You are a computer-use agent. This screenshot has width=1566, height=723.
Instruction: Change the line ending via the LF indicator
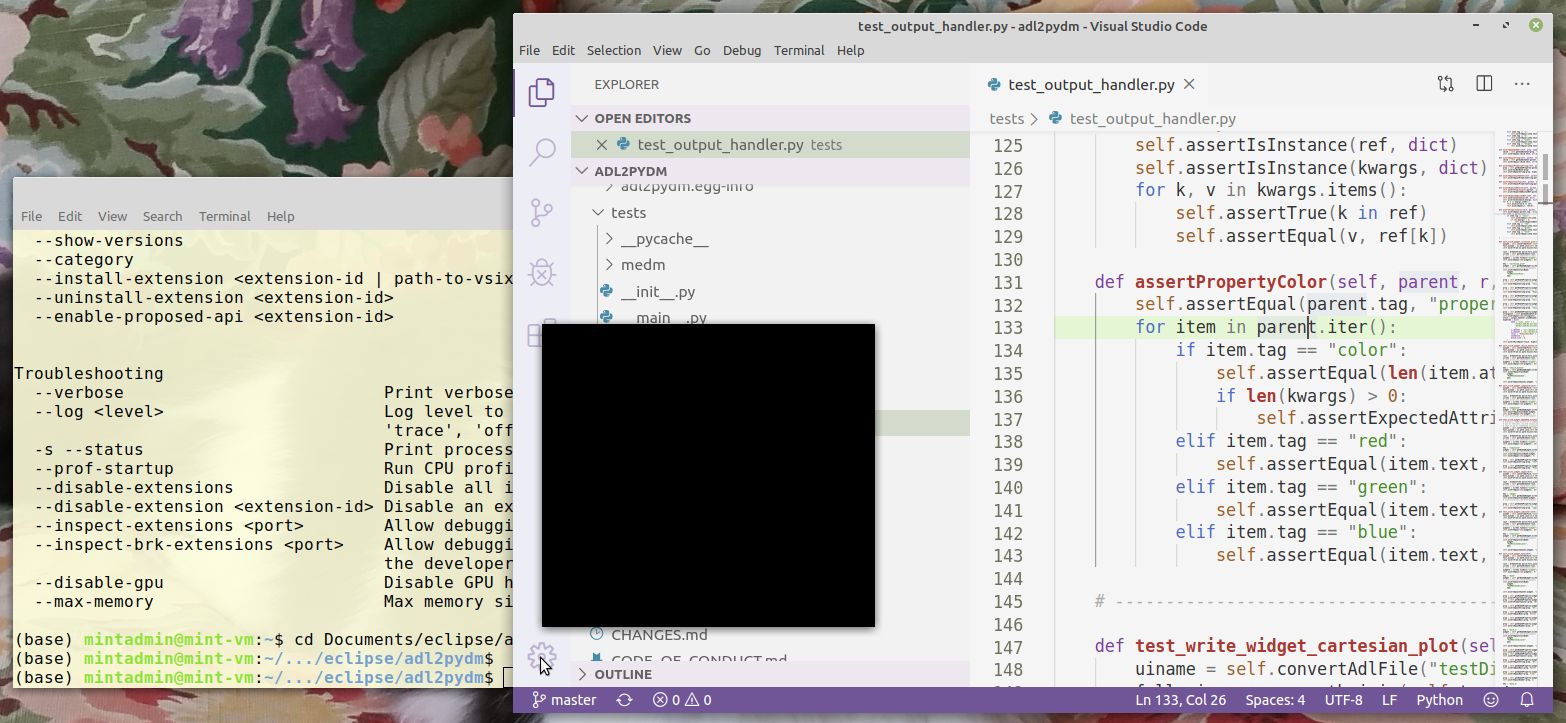point(1389,700)
